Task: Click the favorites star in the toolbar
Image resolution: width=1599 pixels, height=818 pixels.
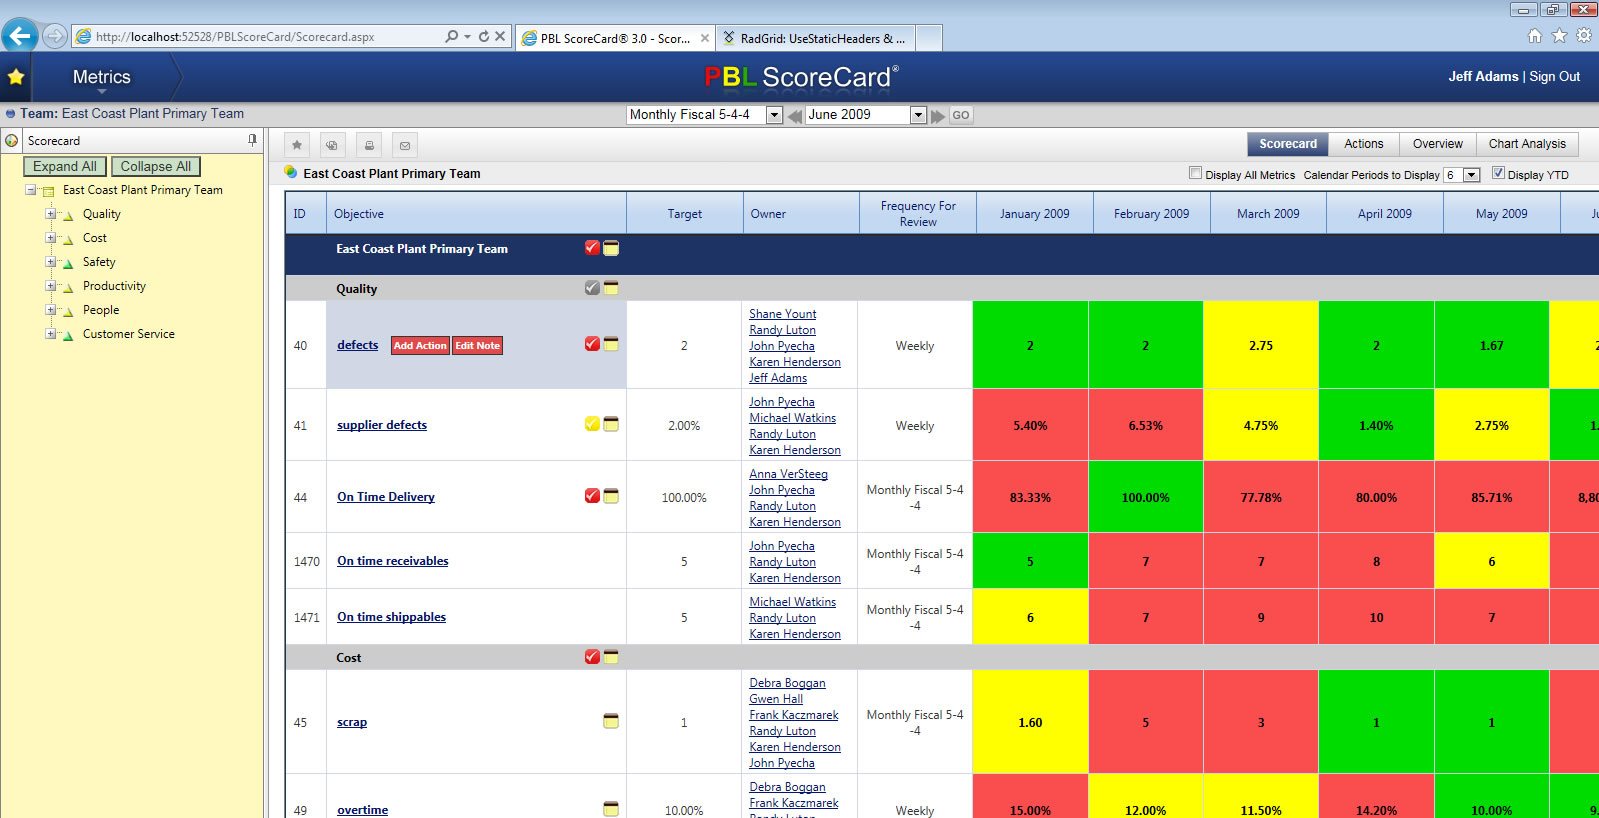Action: [x=297, y=145]
